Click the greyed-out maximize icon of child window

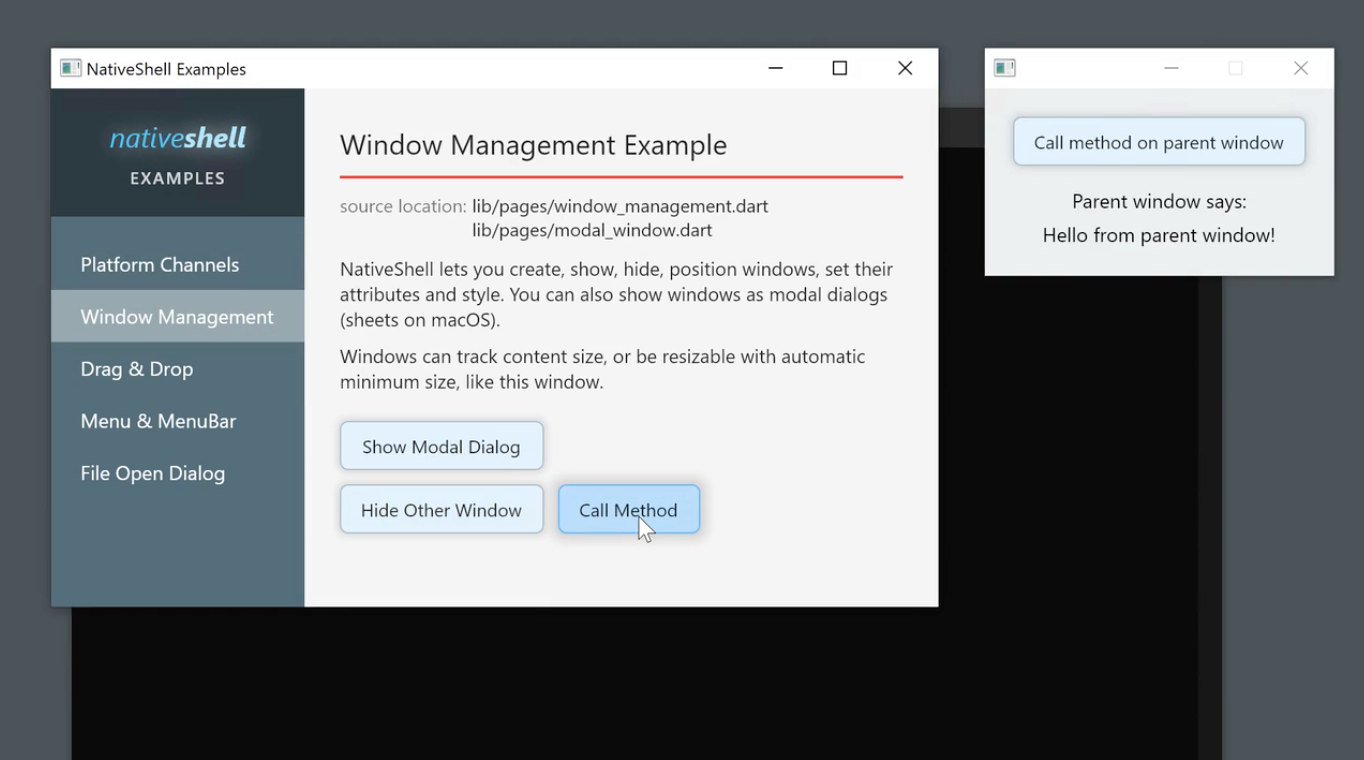click(x=1236, y=68)
